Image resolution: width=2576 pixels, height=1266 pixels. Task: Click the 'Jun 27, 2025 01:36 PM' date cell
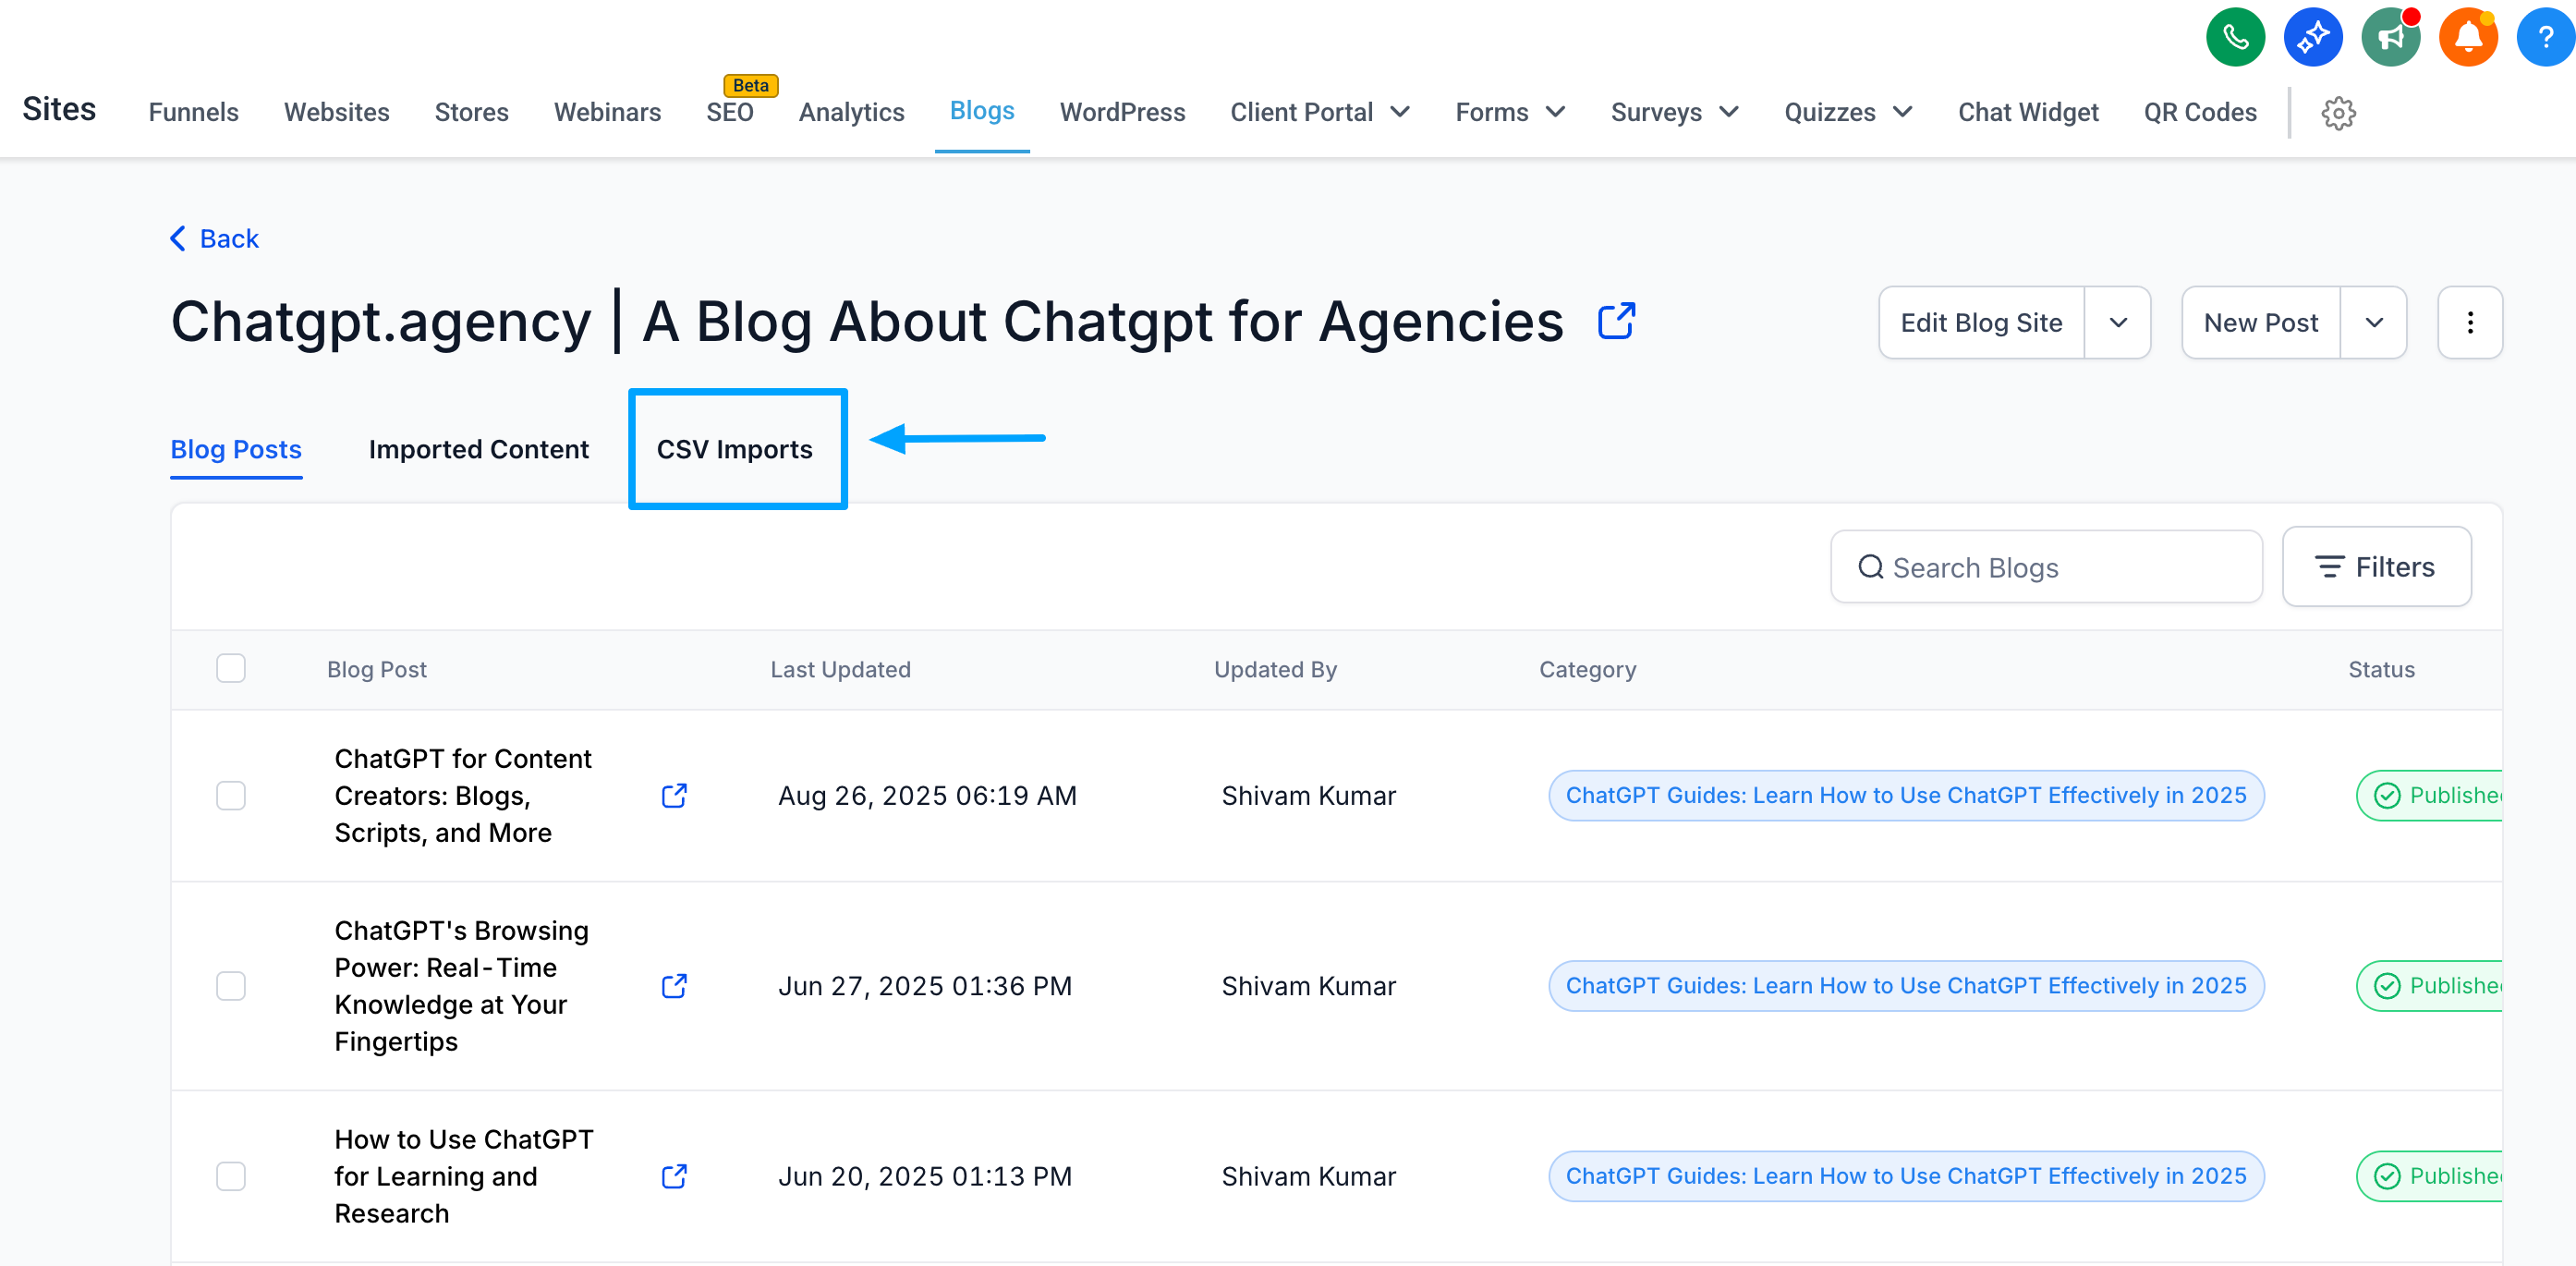(925, 985)
